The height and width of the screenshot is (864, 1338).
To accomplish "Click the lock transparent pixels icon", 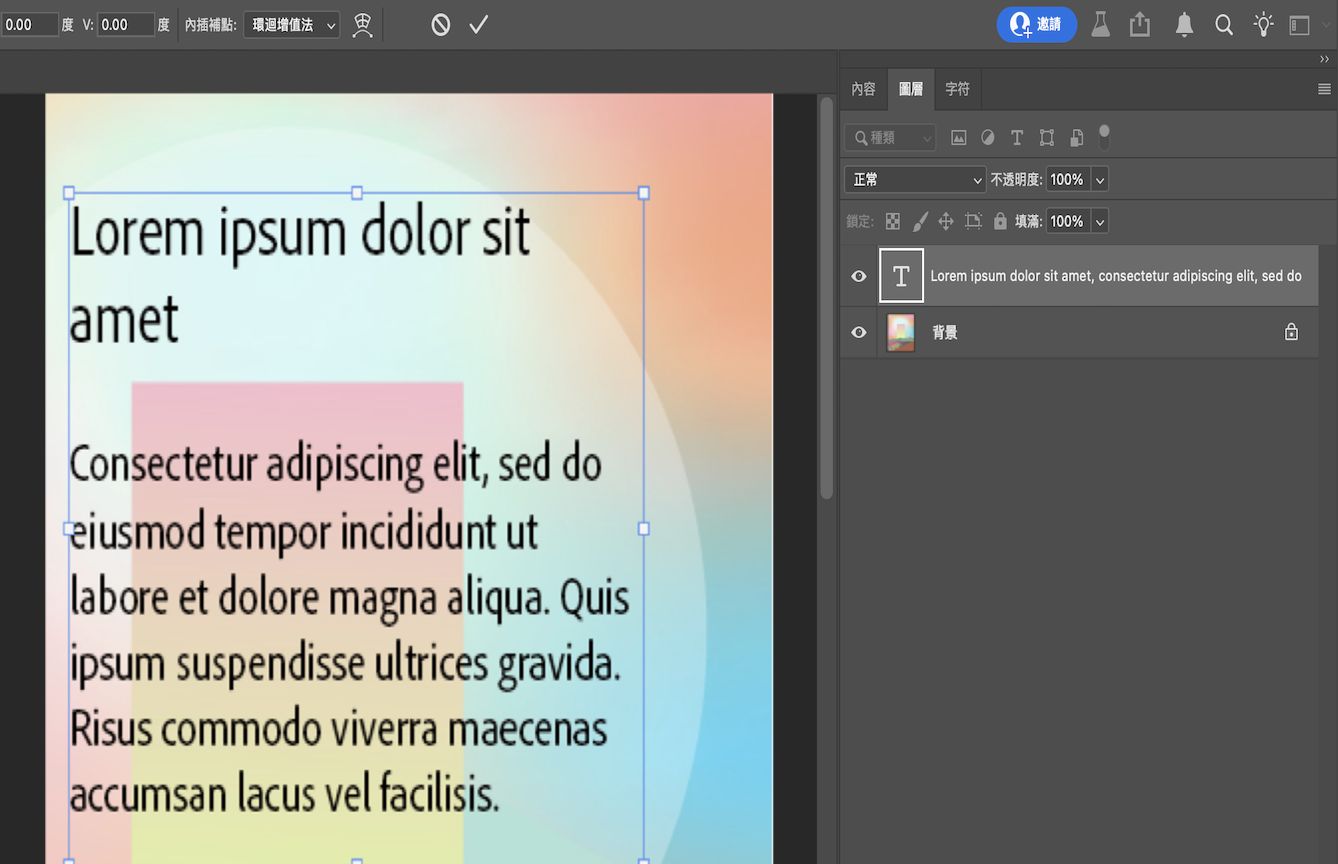I will pos(892,221).
